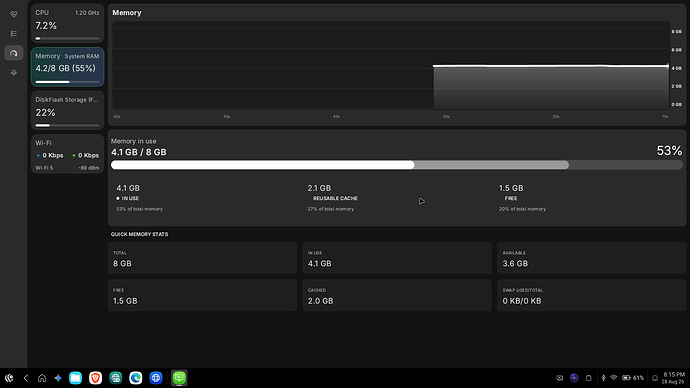Open the process list icon in sidebar
690x388 pixels.
[x=14, y=33]
